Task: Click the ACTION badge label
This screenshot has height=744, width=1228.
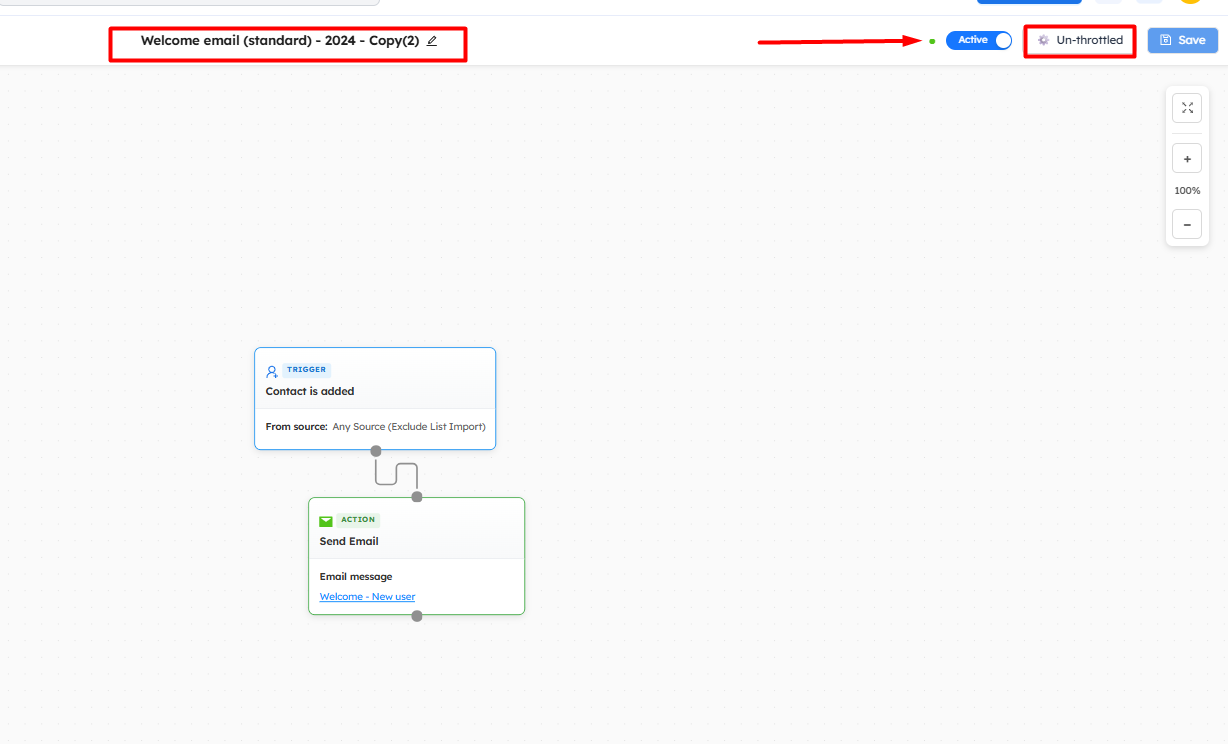Action: pyautogui.click(x=358, y=520)
